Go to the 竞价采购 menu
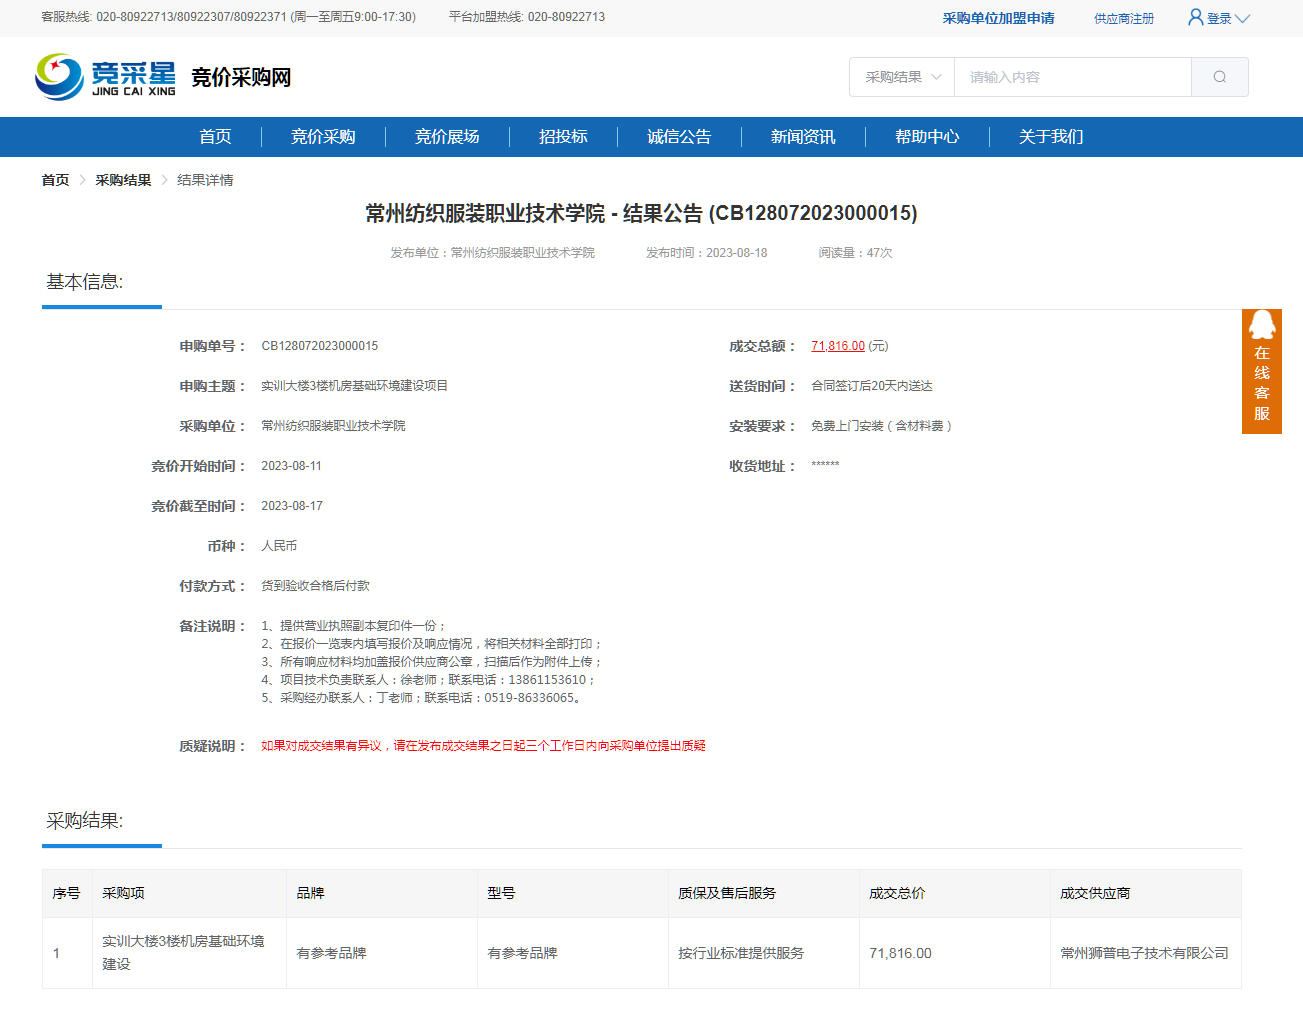 tap(323, 137)
